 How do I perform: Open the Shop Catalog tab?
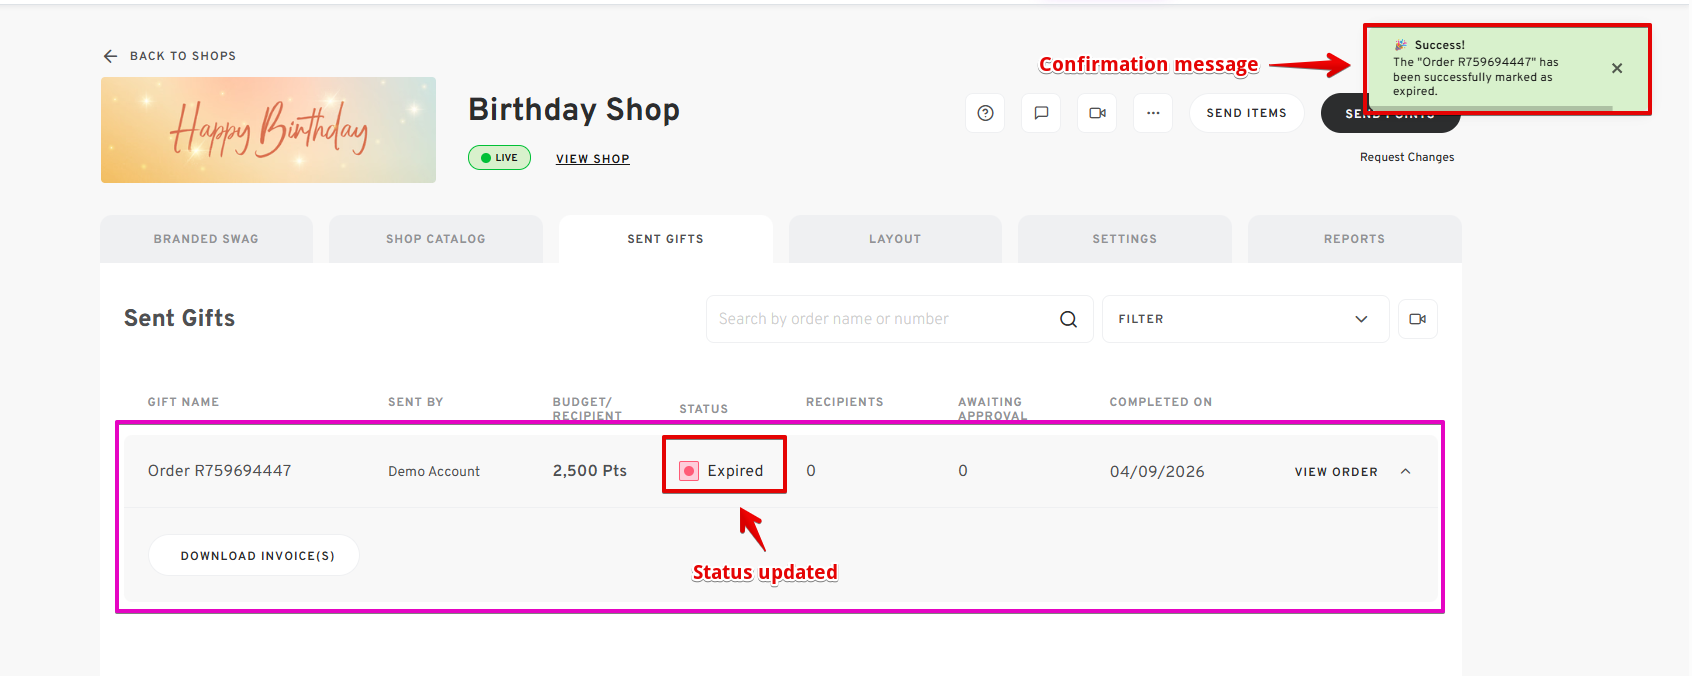(436, 239)
